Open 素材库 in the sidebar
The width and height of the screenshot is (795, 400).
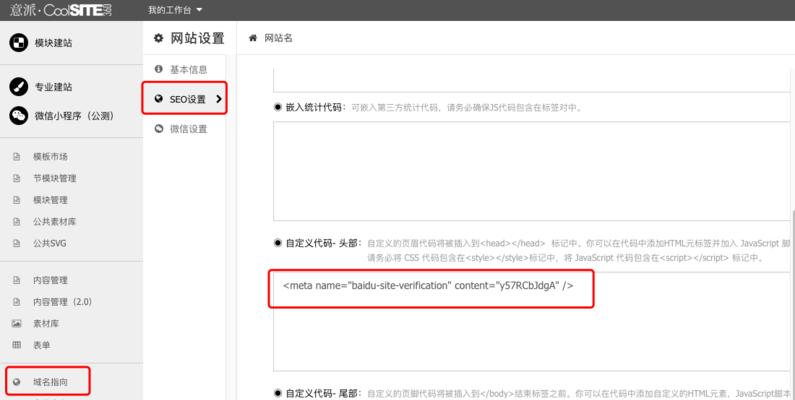[x=46, y=323]
